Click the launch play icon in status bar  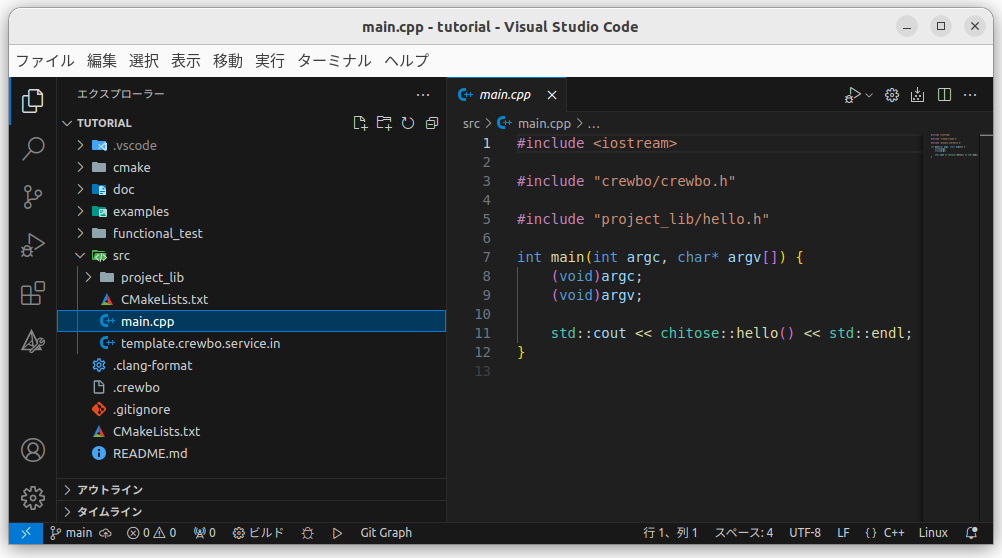pyautogui.click(x=337, y=533)
